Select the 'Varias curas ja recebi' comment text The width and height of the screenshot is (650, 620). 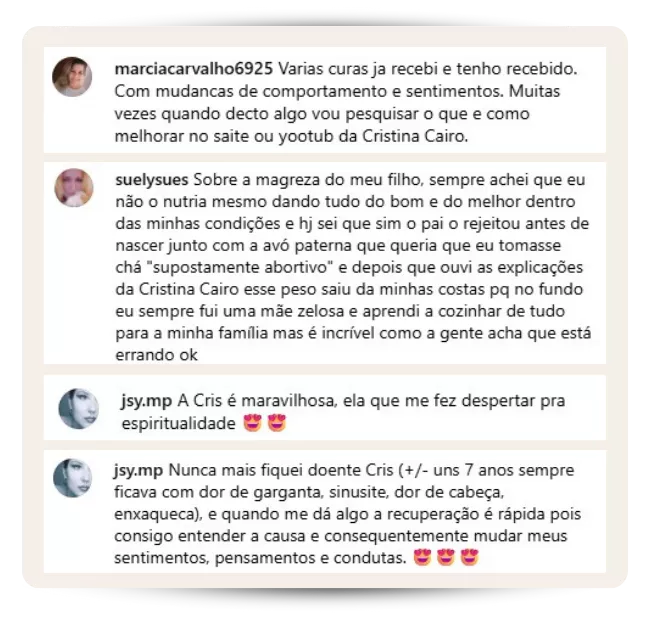pyautogui.click(x=346, y=102)
